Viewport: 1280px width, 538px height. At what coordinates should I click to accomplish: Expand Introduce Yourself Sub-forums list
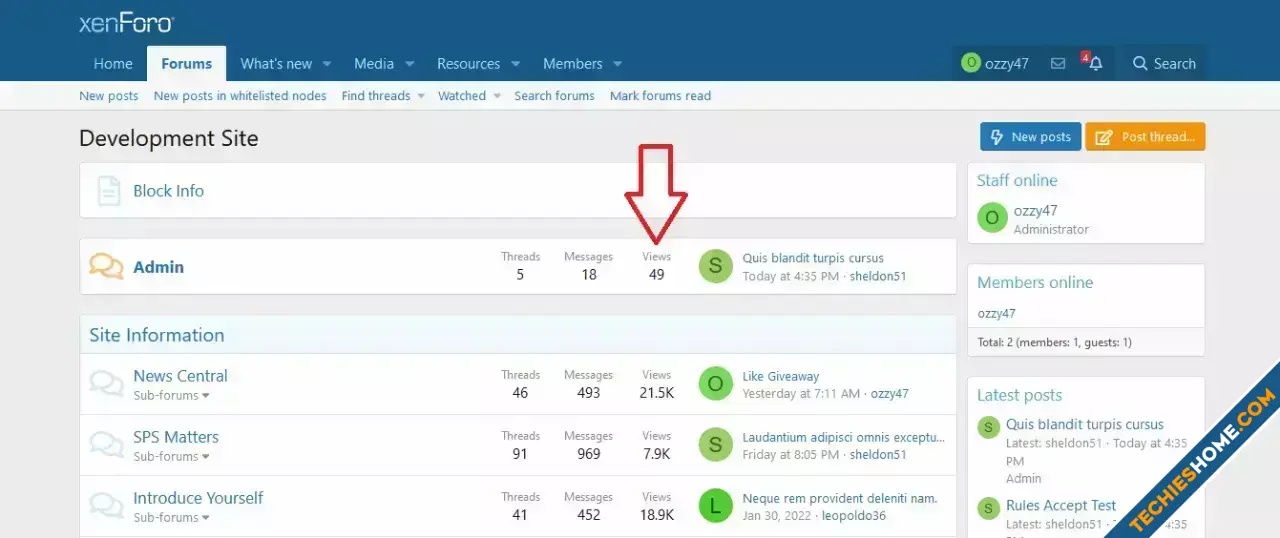click(x=172, y=517)
